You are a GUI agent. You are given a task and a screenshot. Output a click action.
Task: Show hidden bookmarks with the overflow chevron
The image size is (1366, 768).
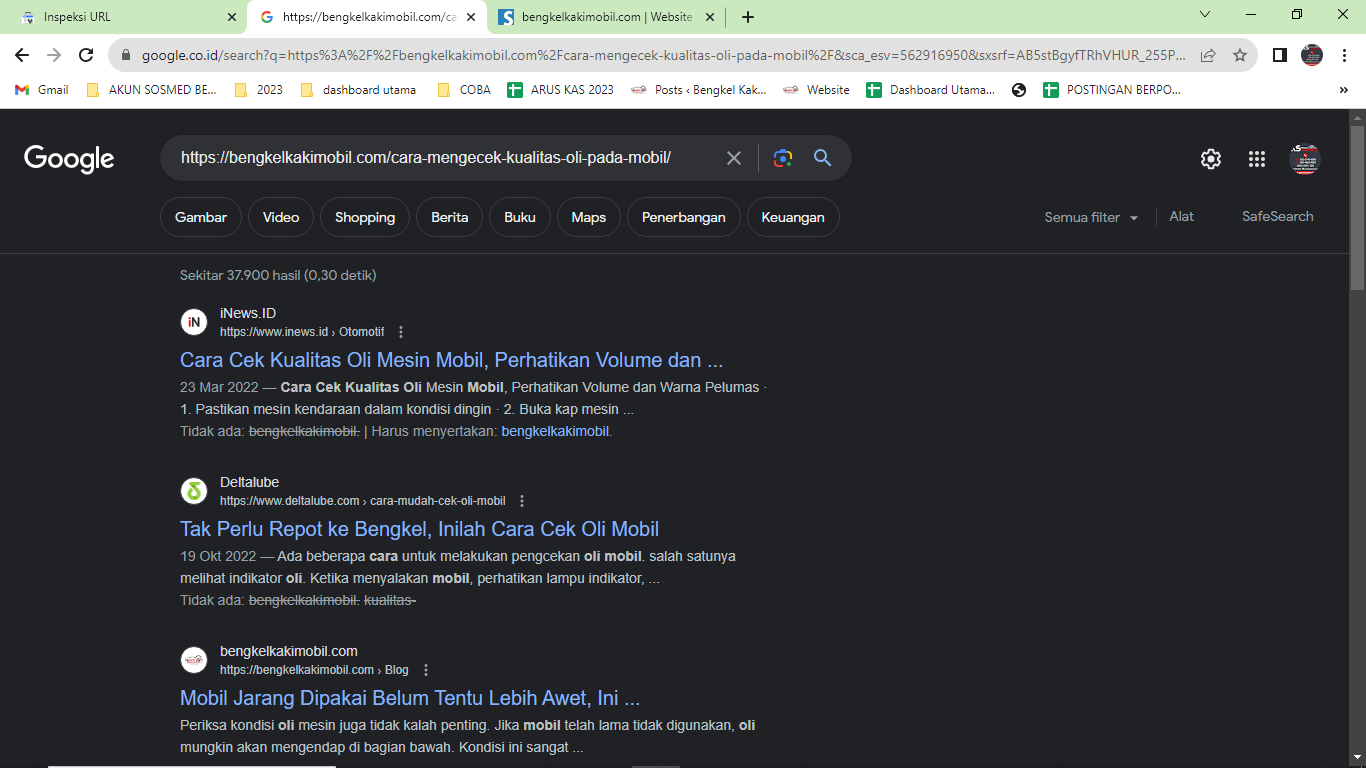click(1344, 90)
